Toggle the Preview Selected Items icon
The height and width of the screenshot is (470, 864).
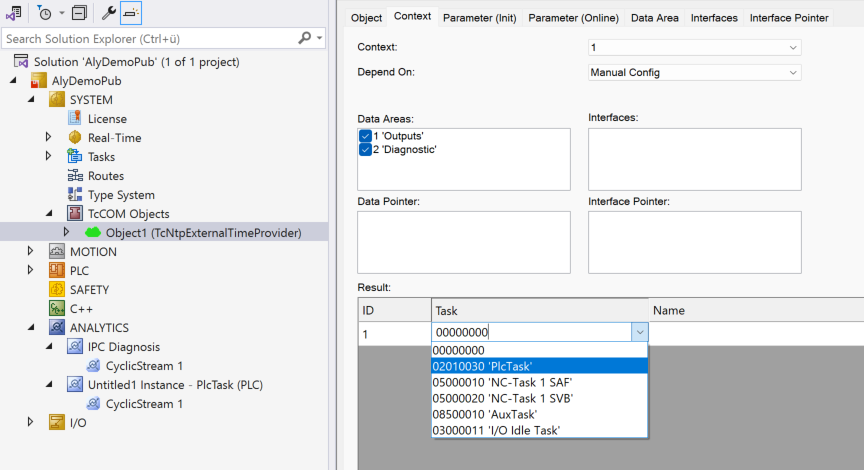pyautogui.click(x=132, y=13)
